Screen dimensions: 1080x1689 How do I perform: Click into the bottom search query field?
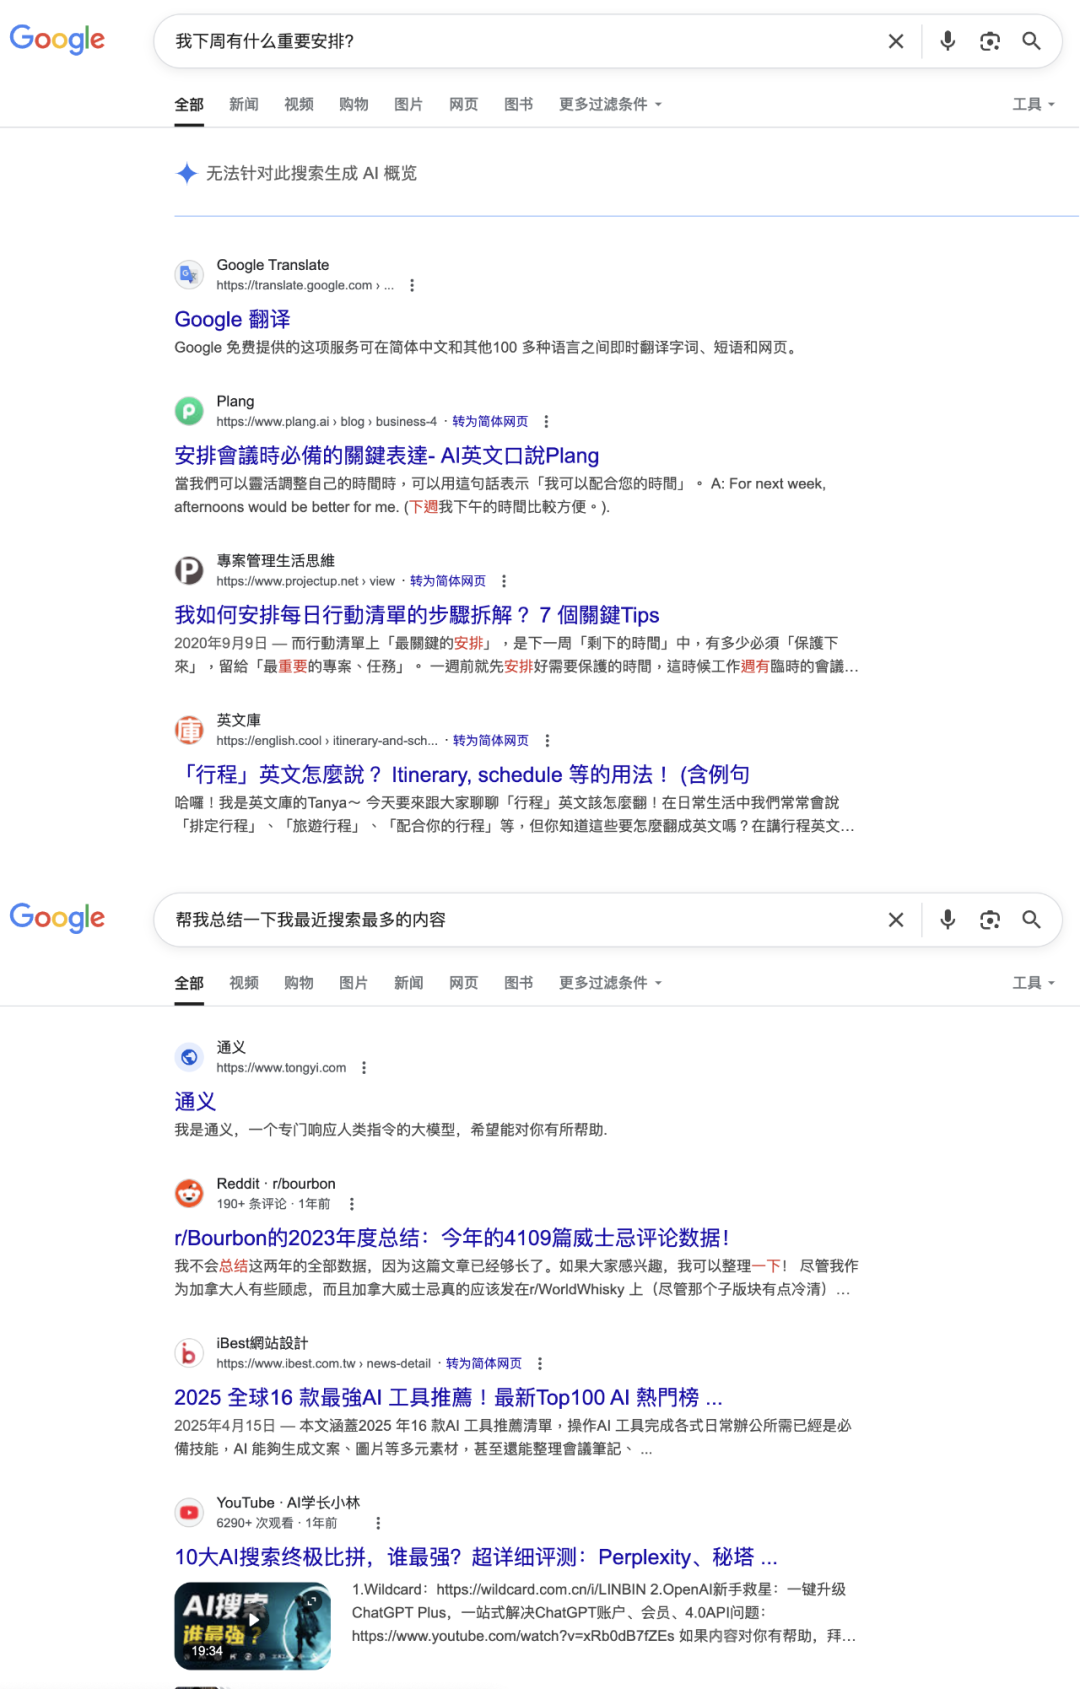(520, 920)
